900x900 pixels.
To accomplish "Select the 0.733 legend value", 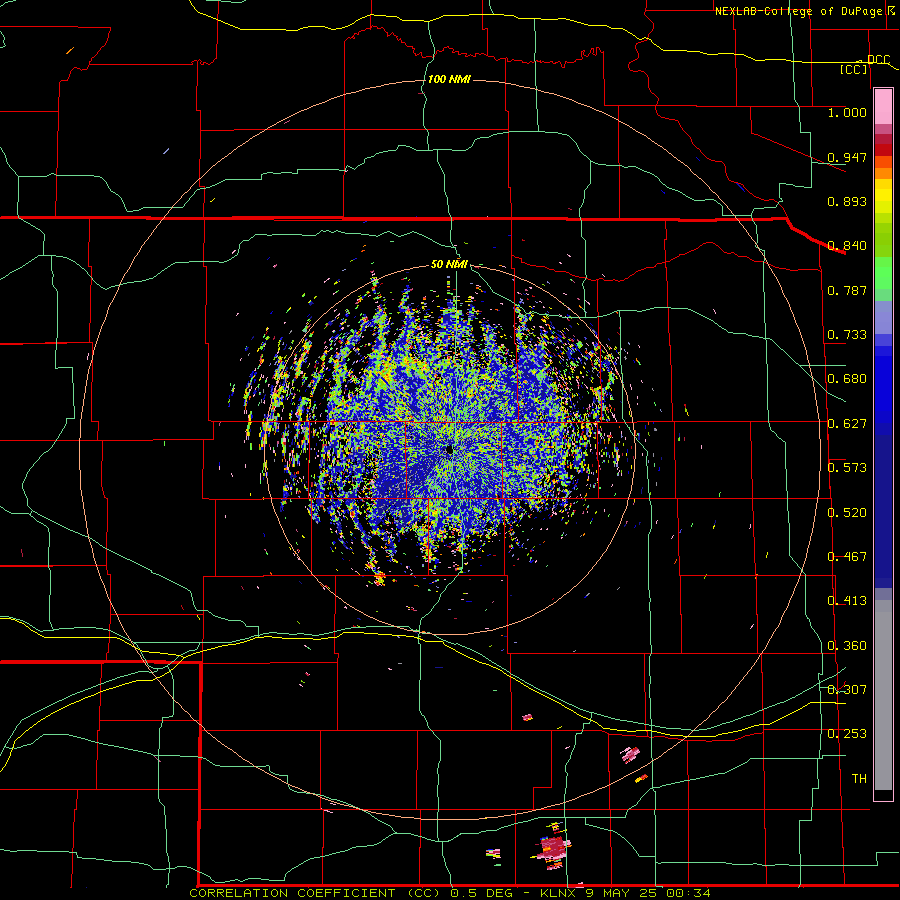I will point(847,335).
